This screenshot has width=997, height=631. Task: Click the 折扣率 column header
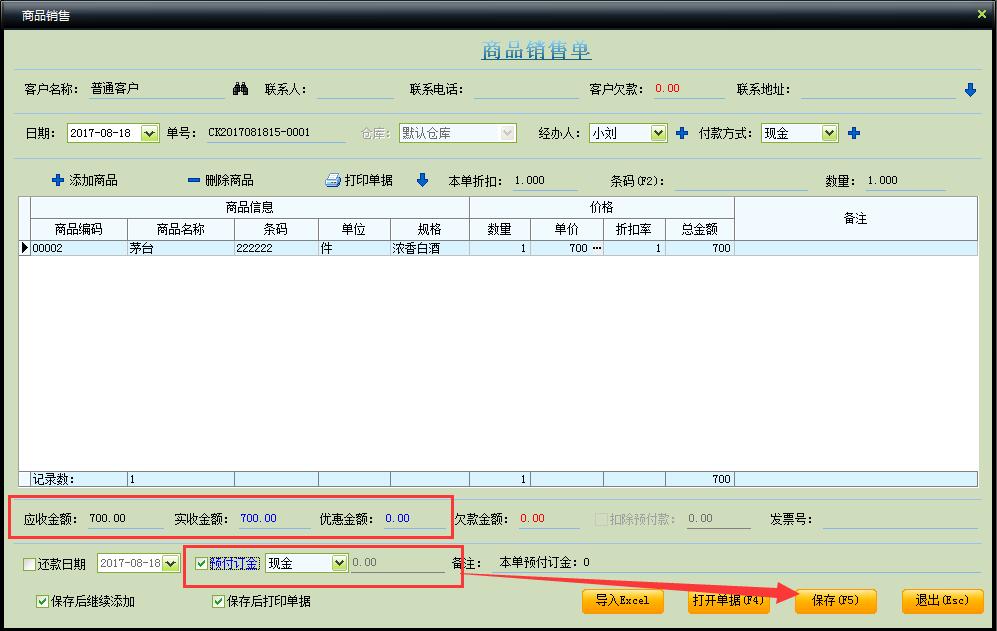pyautogui.click(x=634, y=229)
